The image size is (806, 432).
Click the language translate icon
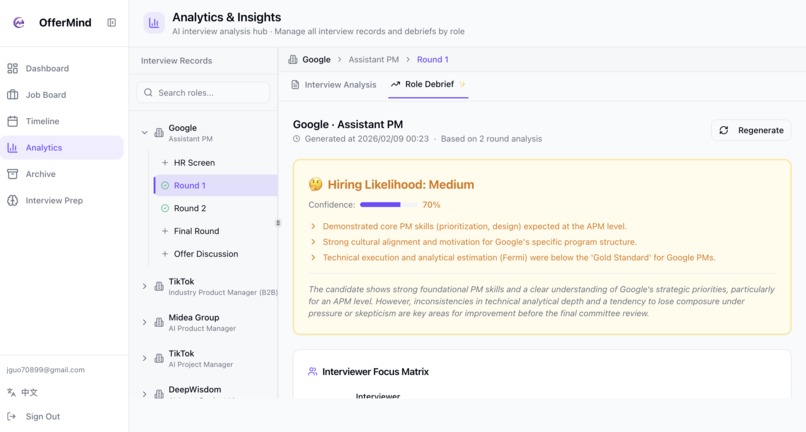(11, 392)
